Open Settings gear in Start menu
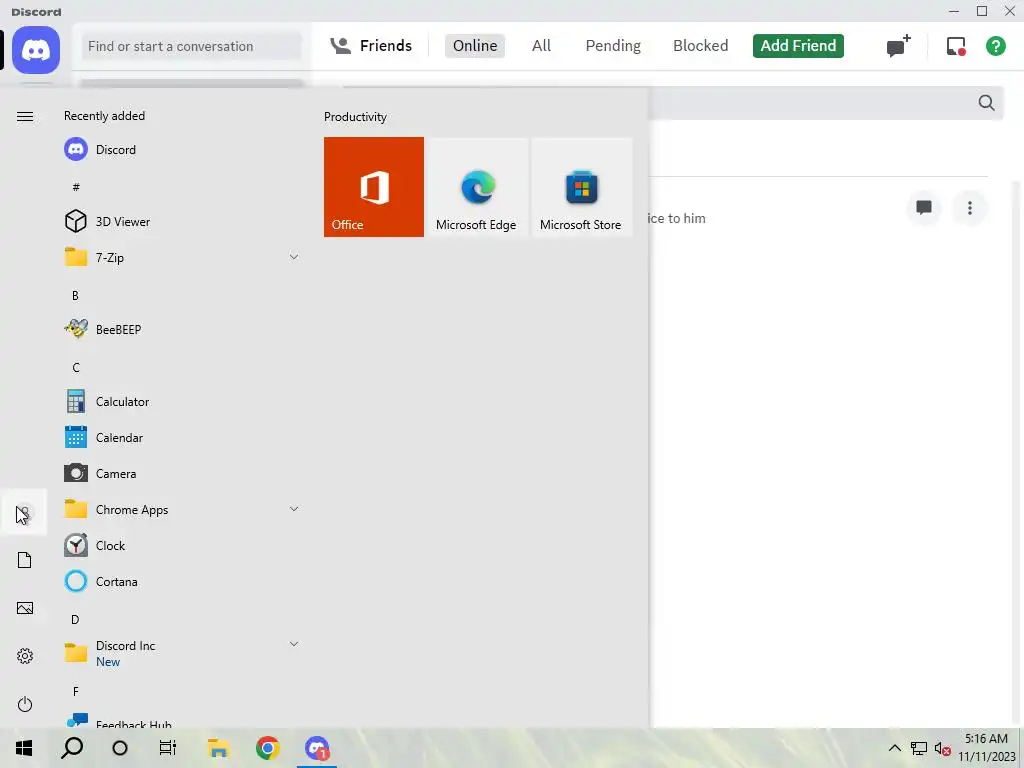 tap(25, 656)
